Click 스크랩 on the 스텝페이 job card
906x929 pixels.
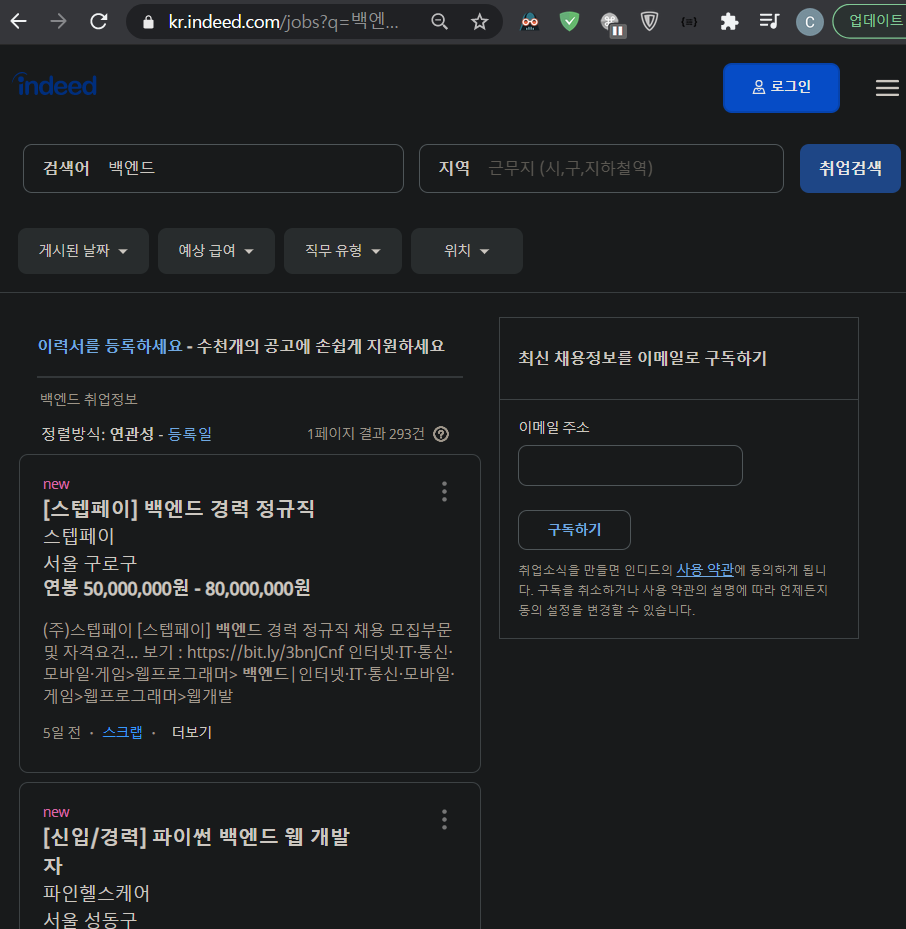tap(123, 732)
